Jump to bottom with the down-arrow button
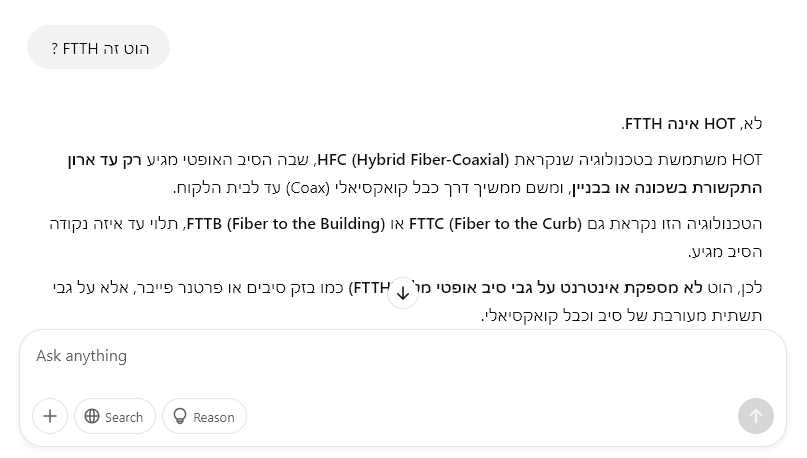This screenshot has width=807, height=458. (402, 293)
